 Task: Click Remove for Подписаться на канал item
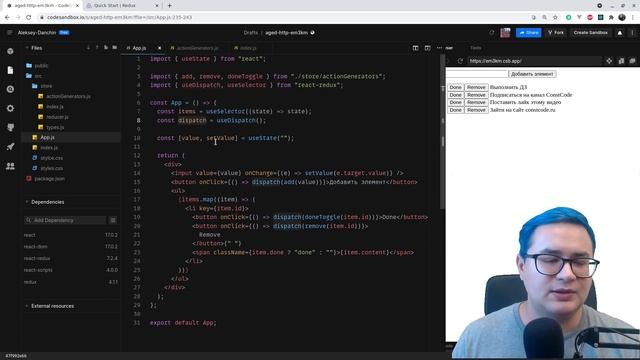(x=476, y=95)
